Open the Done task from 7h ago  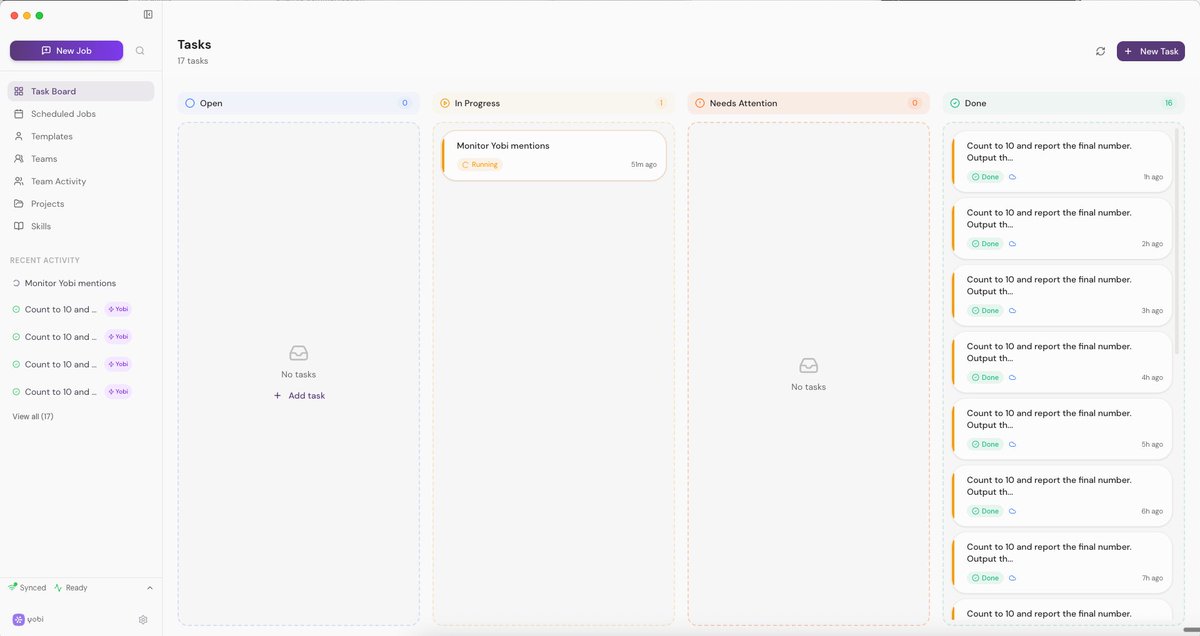click(x=1061, y=563)
